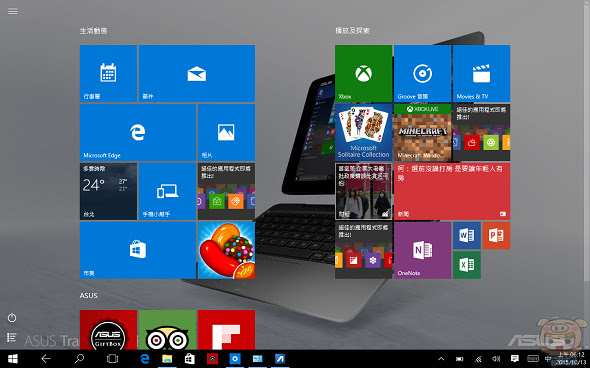Open Task View on taskbar
This screenshot has width=590, height=368.
click(112, 359)
